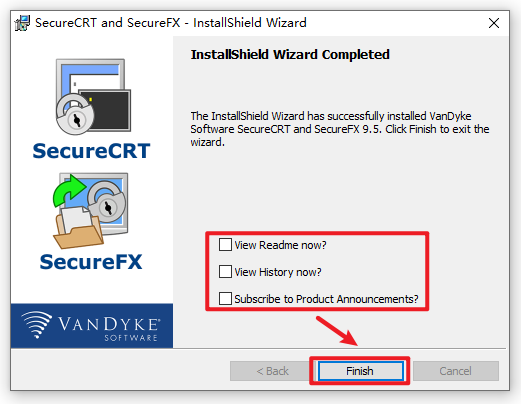Click the installer icon in the title bar

tap(22, 23)
